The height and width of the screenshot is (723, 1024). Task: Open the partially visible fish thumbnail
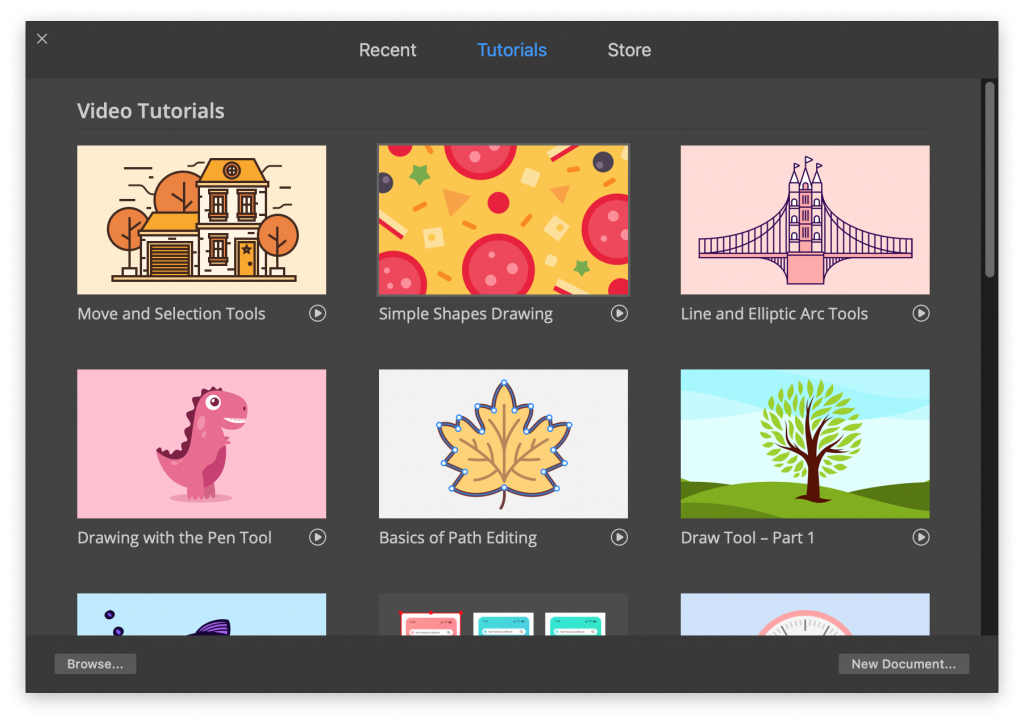click(202, 615)
